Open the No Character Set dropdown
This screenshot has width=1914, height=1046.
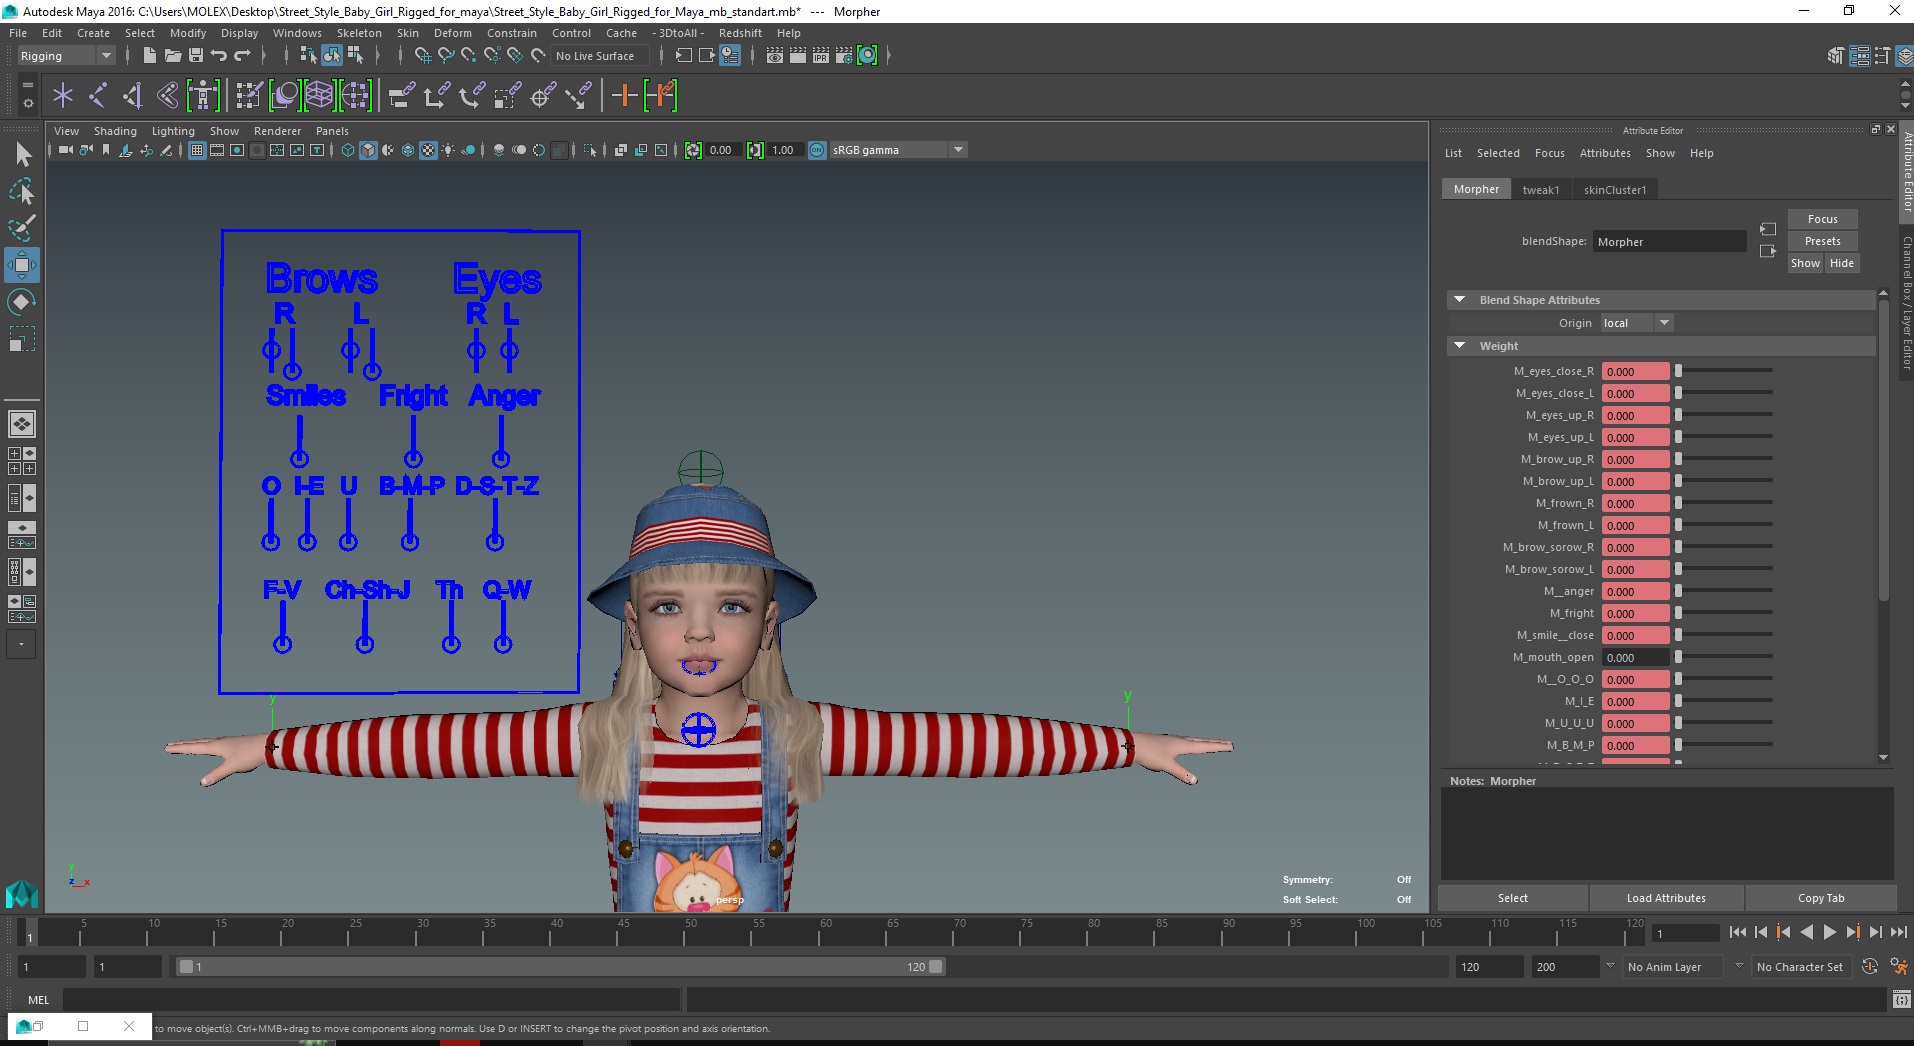[1799, 967]
